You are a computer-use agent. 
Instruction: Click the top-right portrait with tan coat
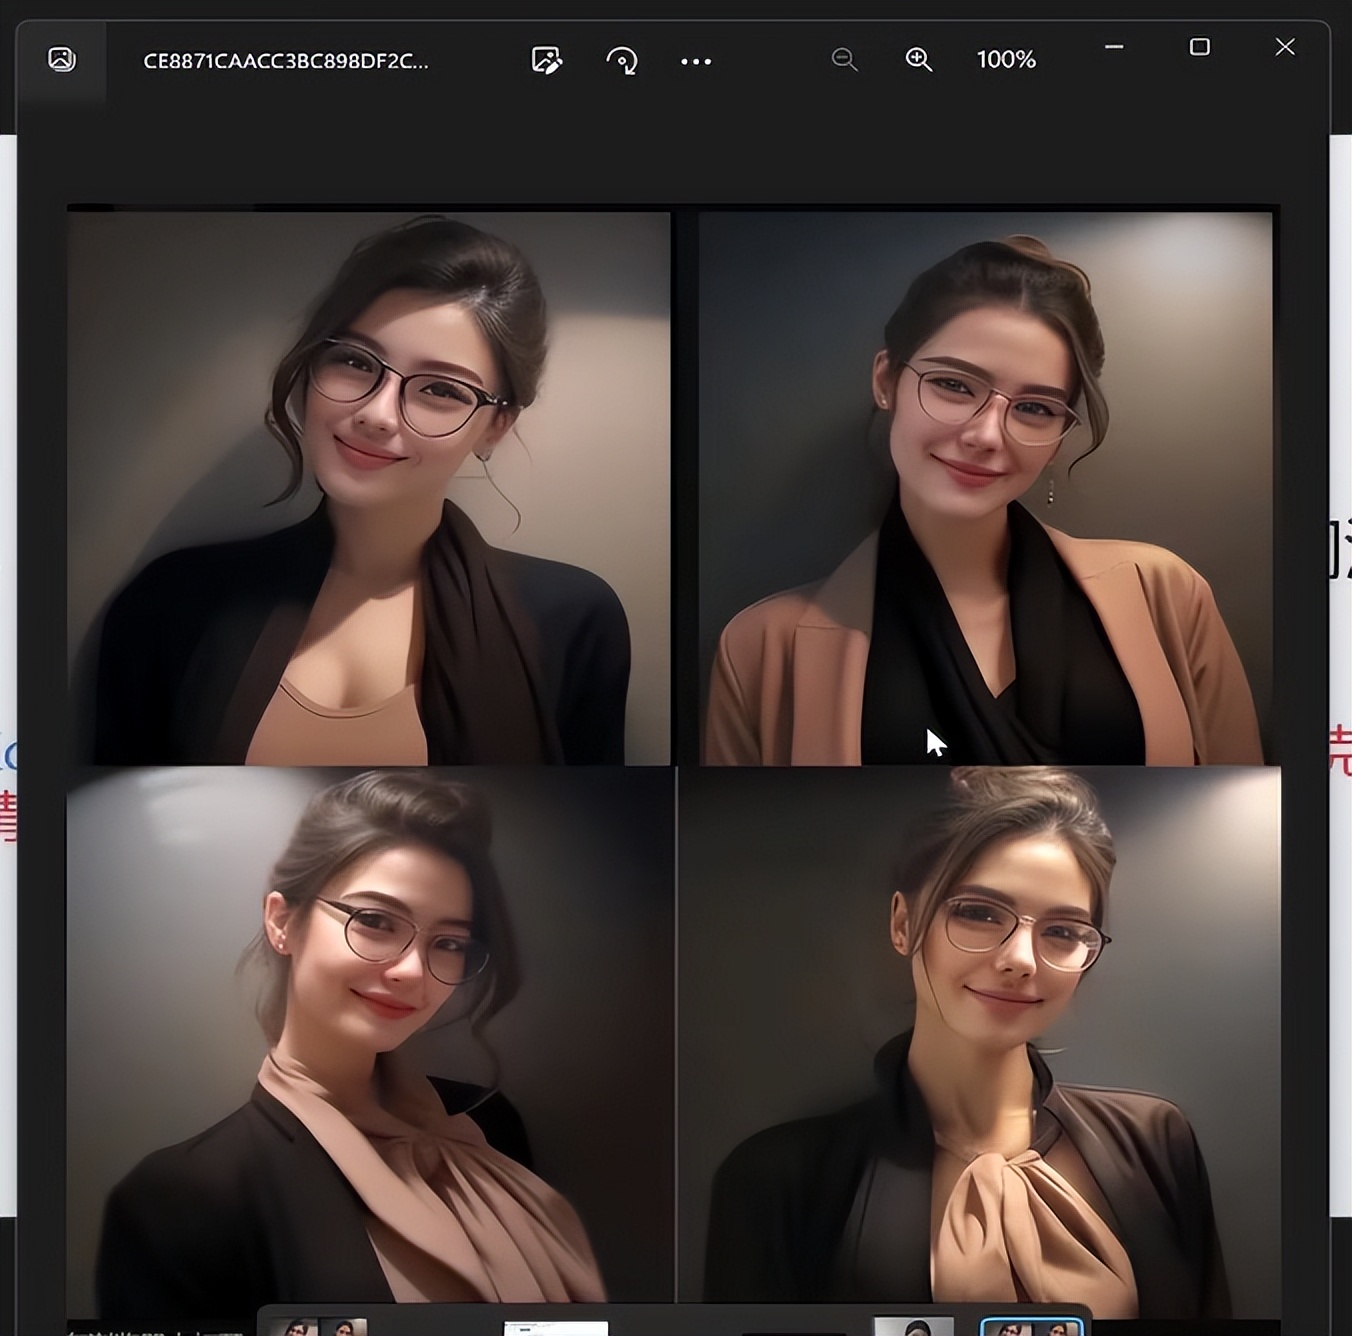point(986,488)
